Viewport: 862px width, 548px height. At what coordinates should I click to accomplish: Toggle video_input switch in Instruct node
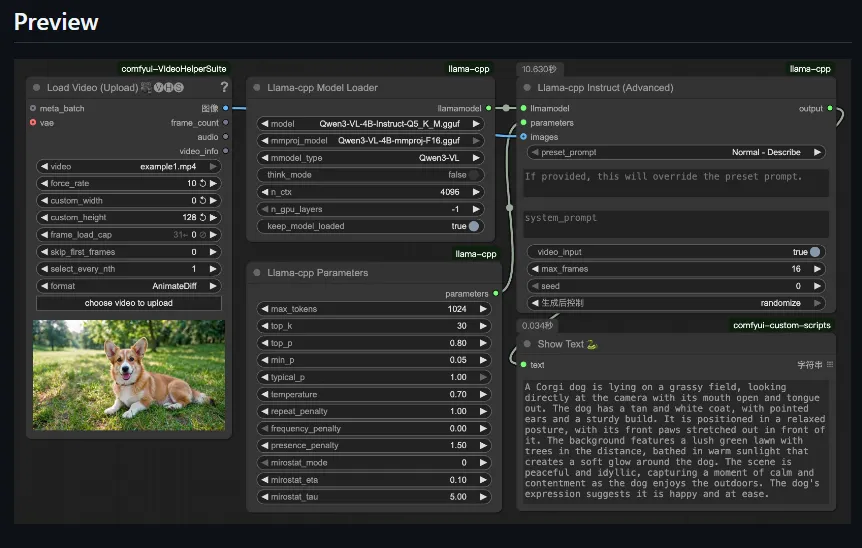[815, 252]
